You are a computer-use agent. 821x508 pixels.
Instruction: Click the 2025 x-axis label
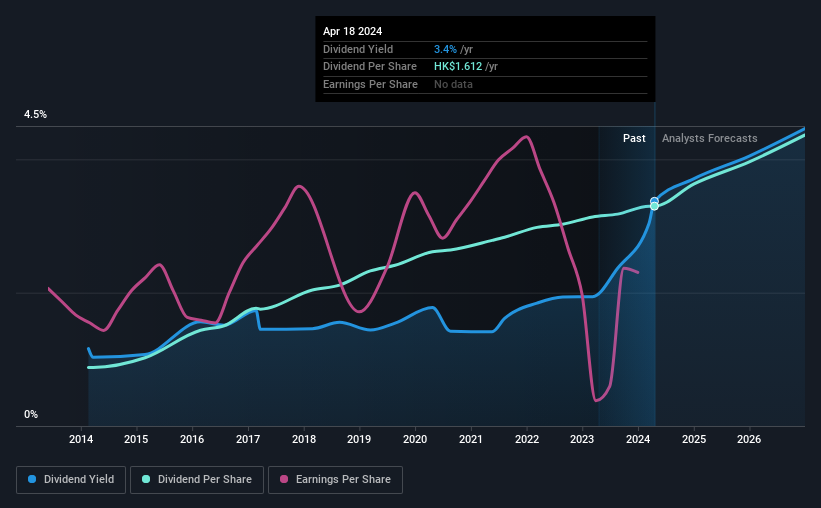click(694, 439)
